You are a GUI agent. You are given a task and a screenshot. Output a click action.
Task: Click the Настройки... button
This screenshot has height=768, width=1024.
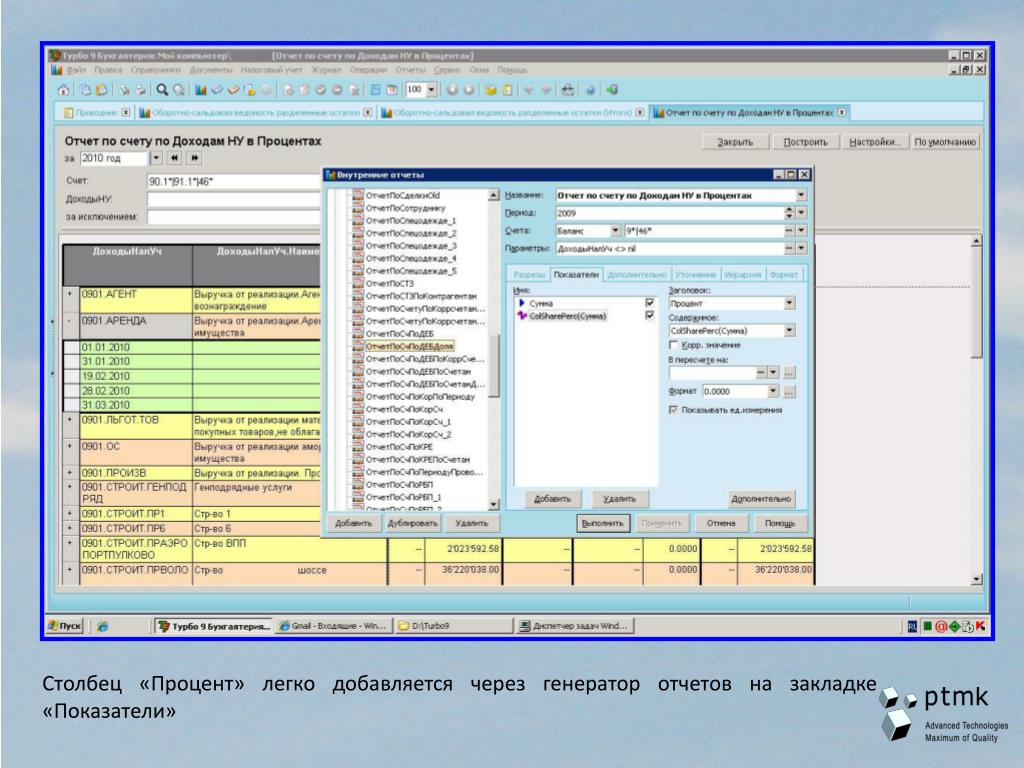[x=874, y=142]
